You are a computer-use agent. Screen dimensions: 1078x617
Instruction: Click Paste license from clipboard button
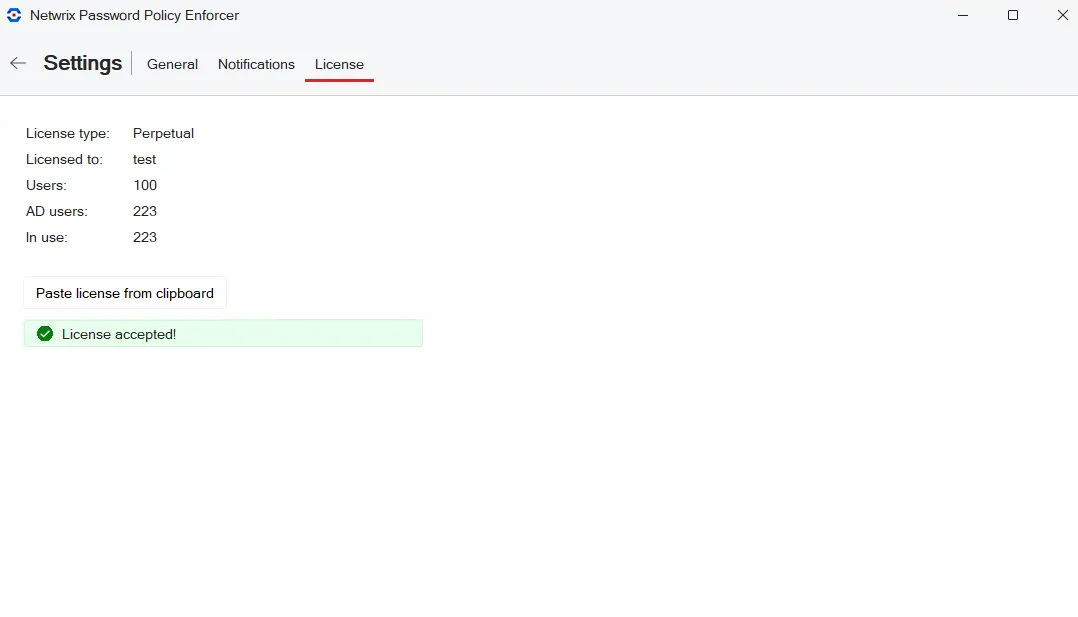click(x=124, y=293)
